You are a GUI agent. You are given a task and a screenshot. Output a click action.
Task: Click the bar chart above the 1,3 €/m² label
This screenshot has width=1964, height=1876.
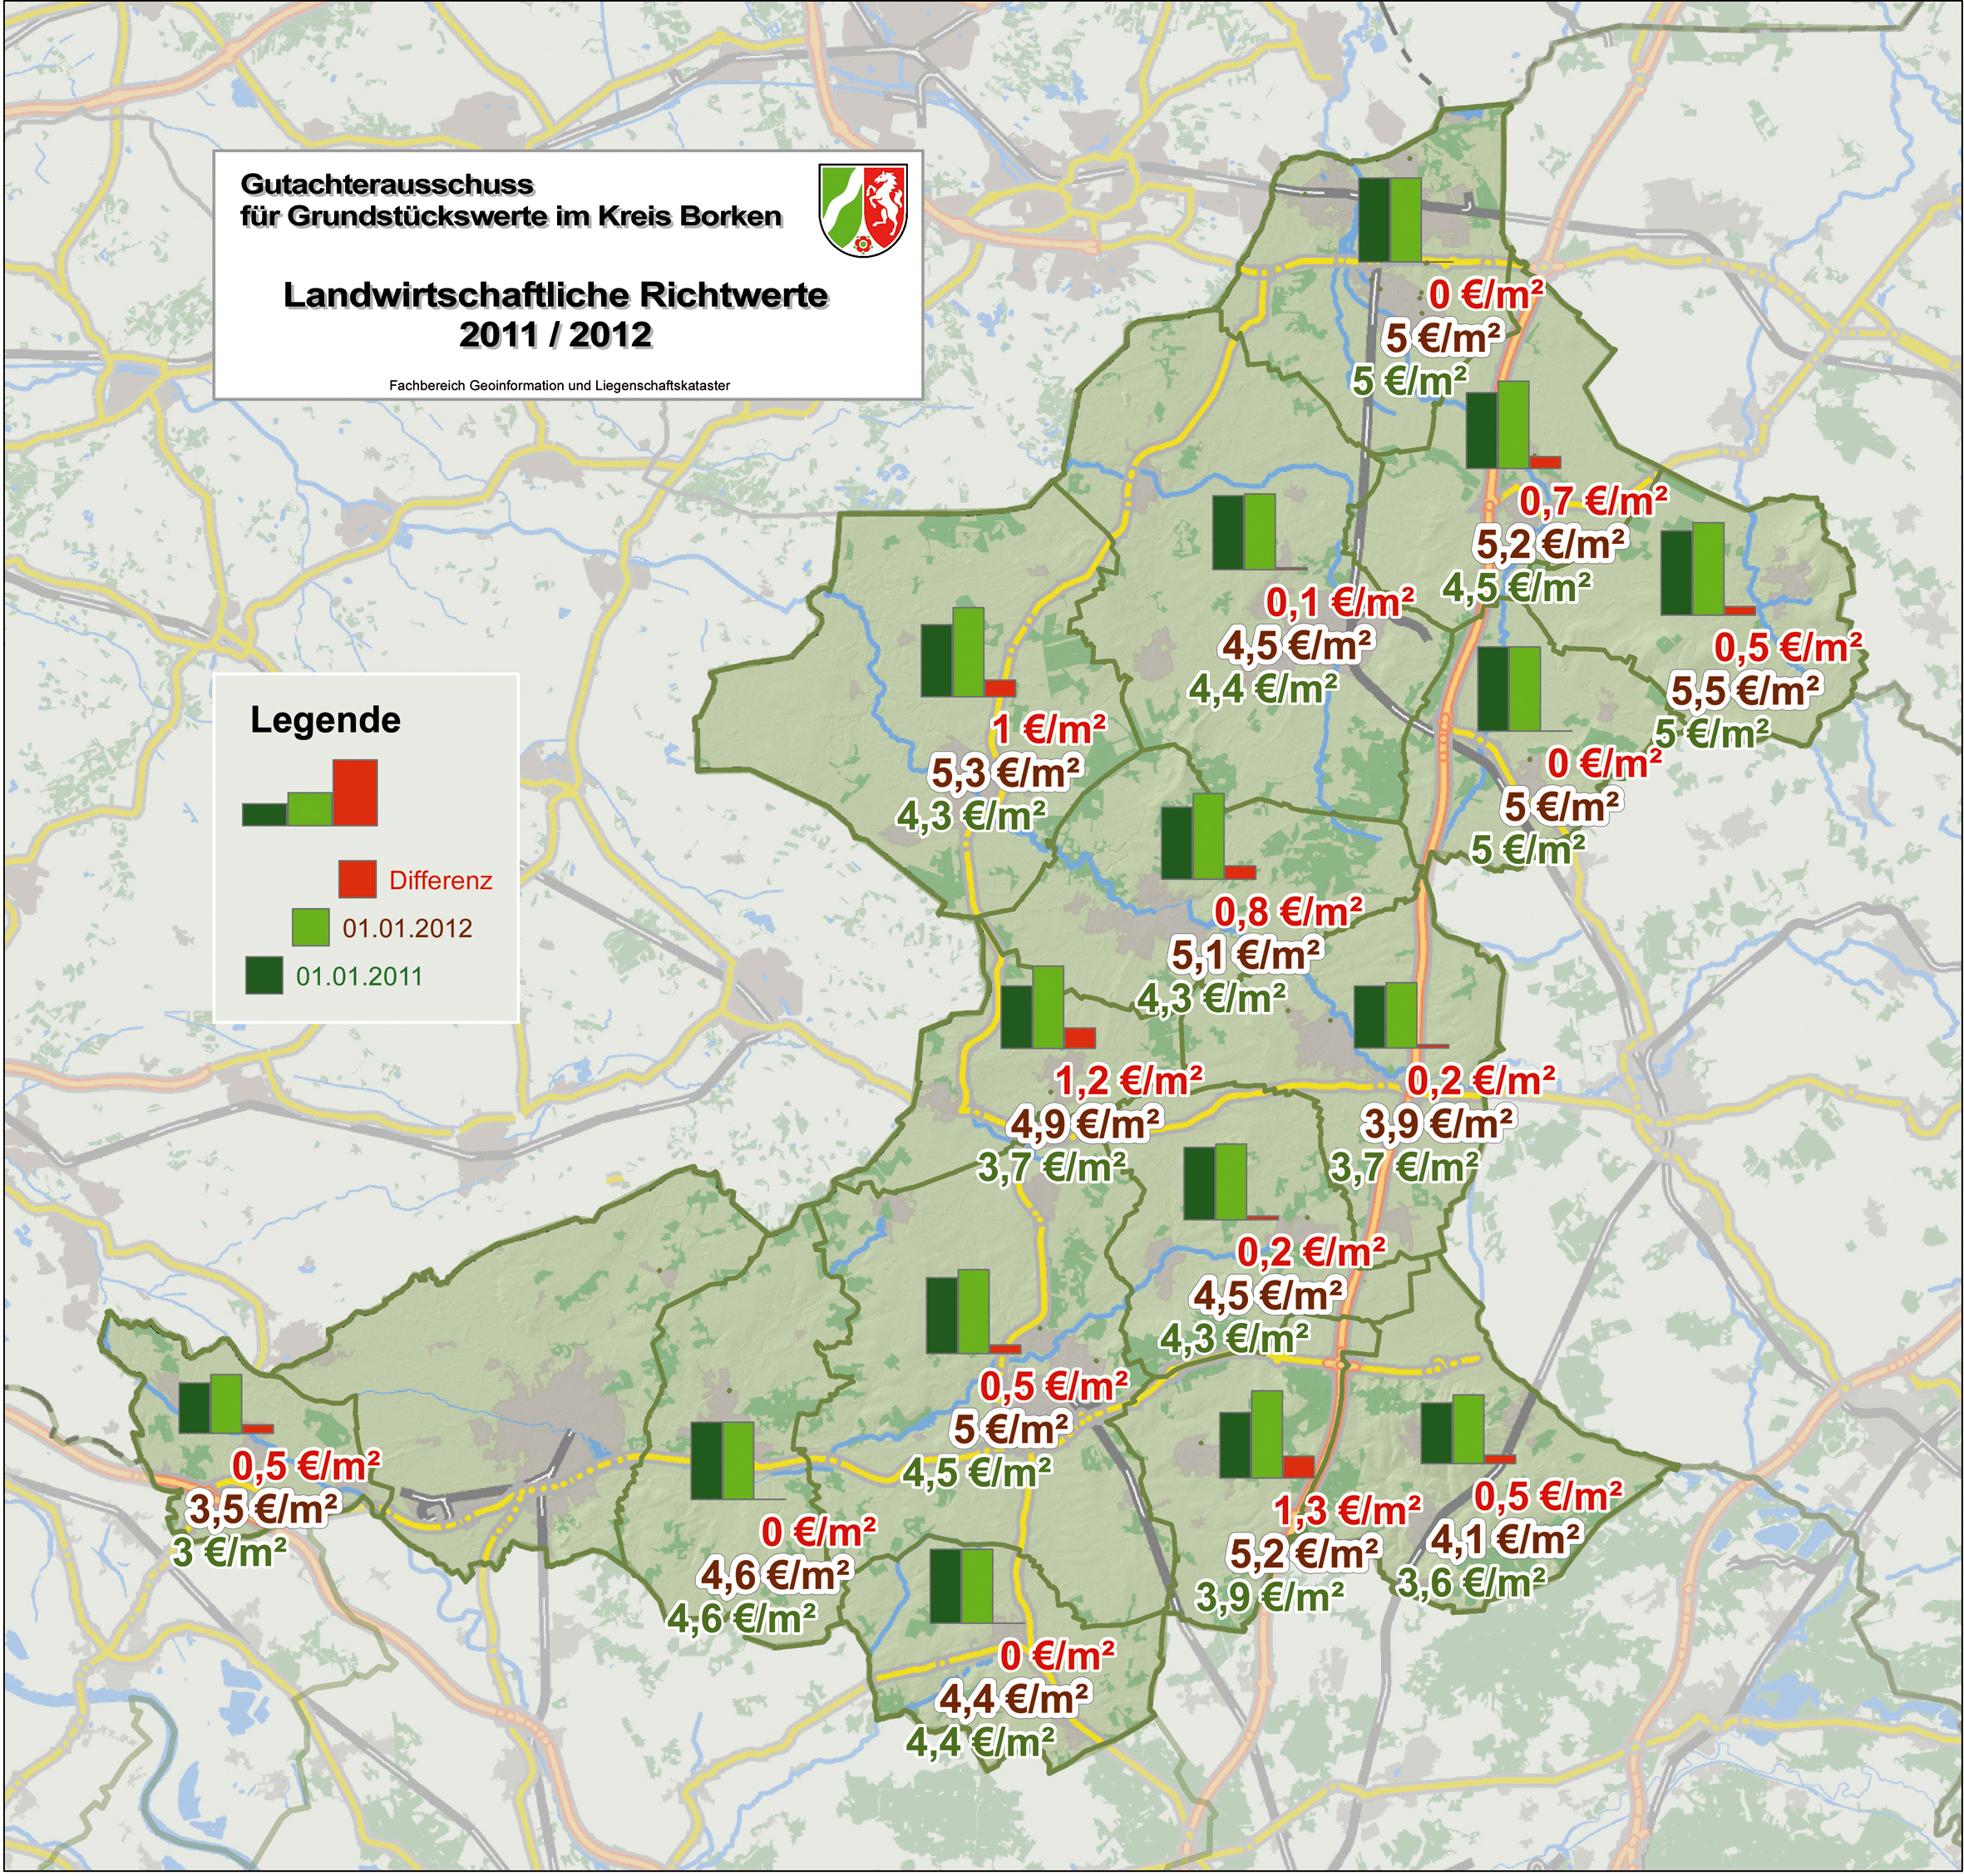(1267, 1434)
